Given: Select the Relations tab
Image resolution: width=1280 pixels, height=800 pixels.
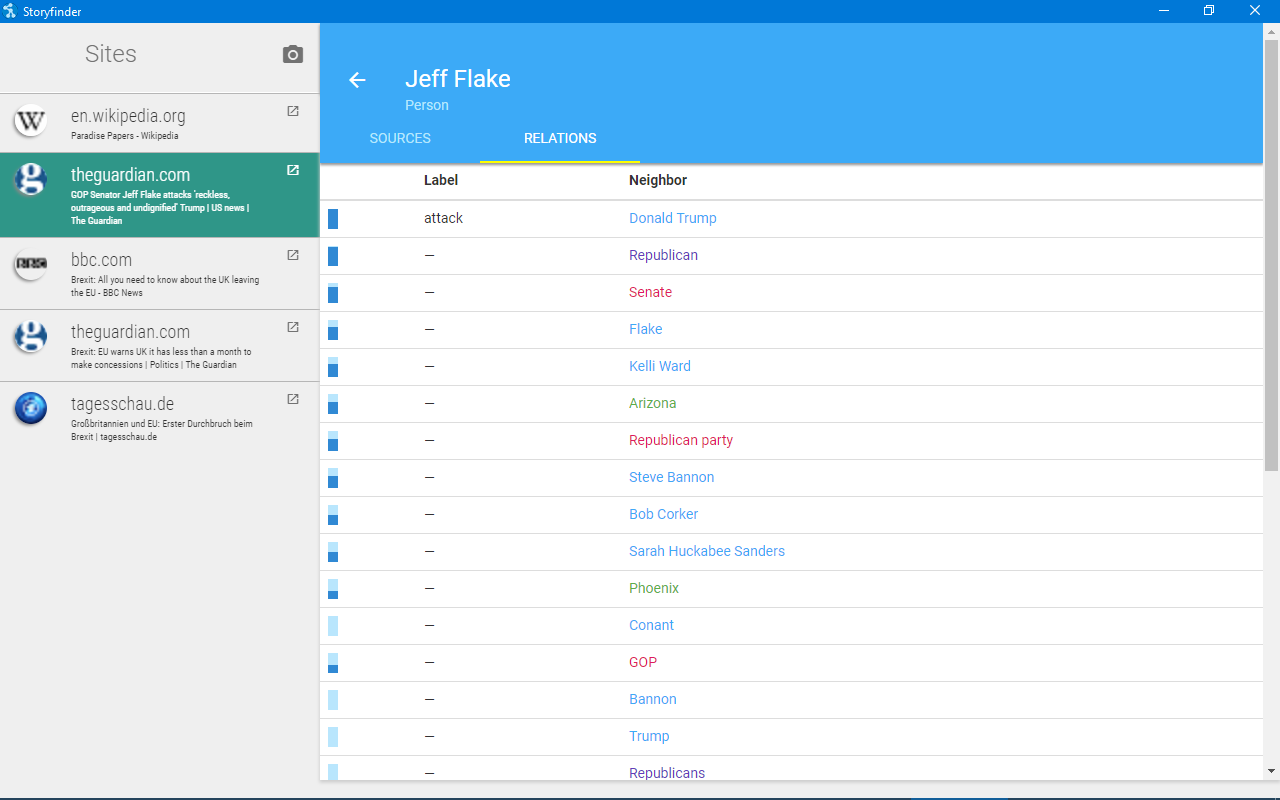Looking at the screenshot, I should (560, 138).
